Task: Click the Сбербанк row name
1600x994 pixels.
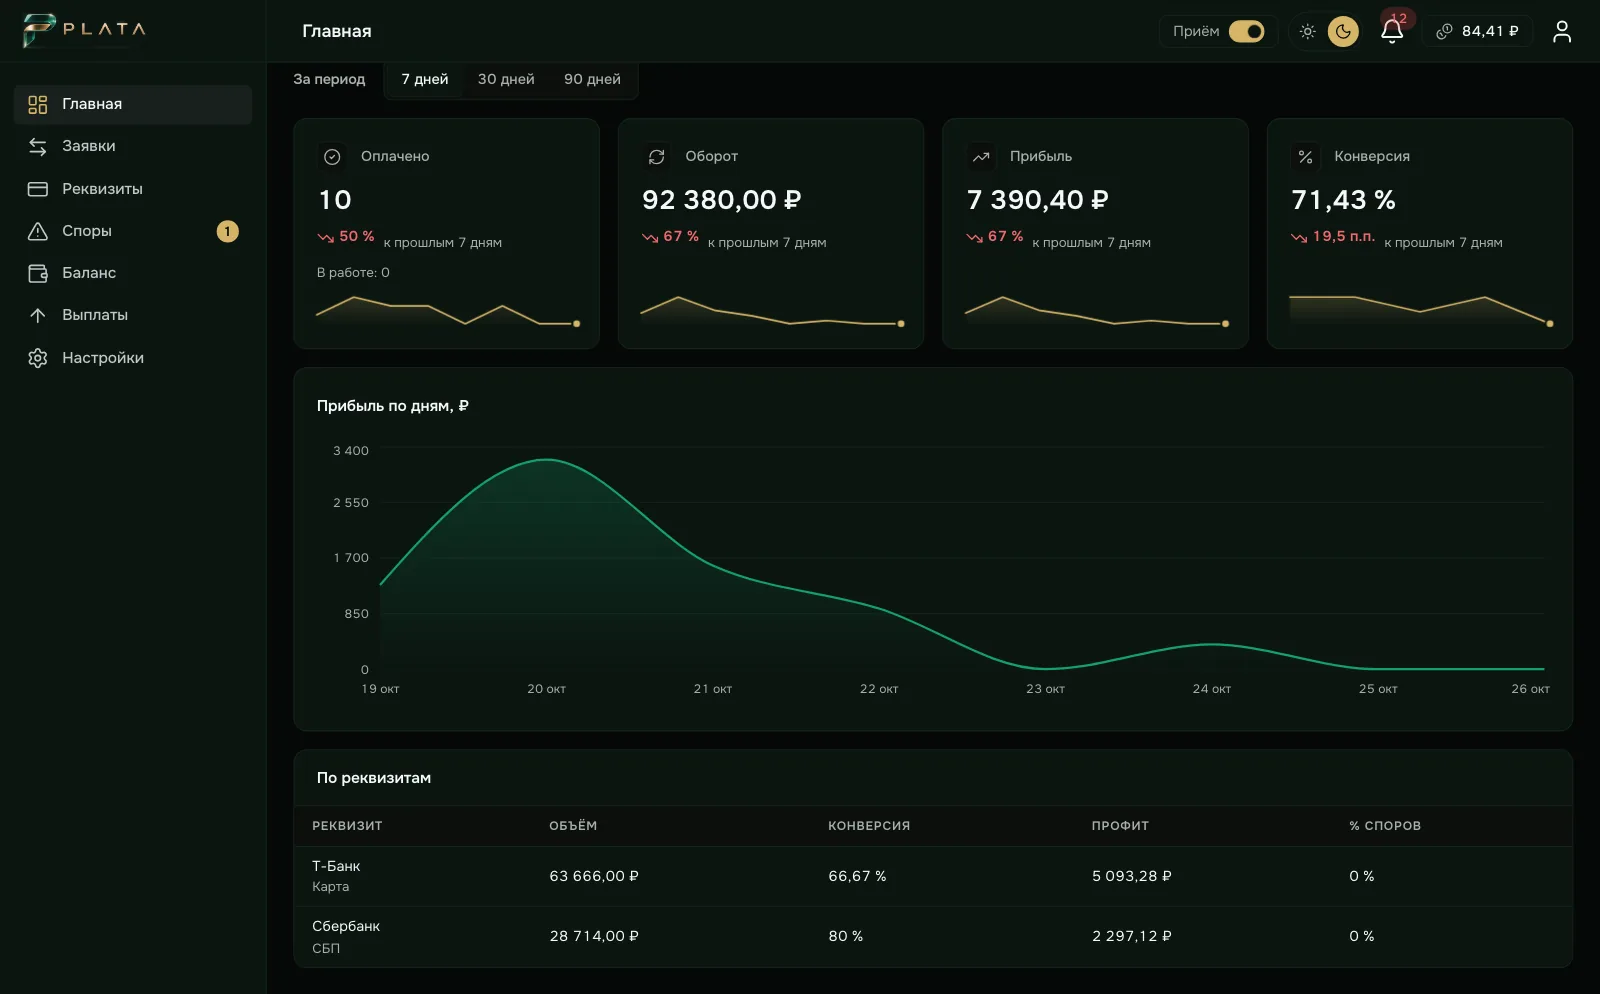Action: 346,926
